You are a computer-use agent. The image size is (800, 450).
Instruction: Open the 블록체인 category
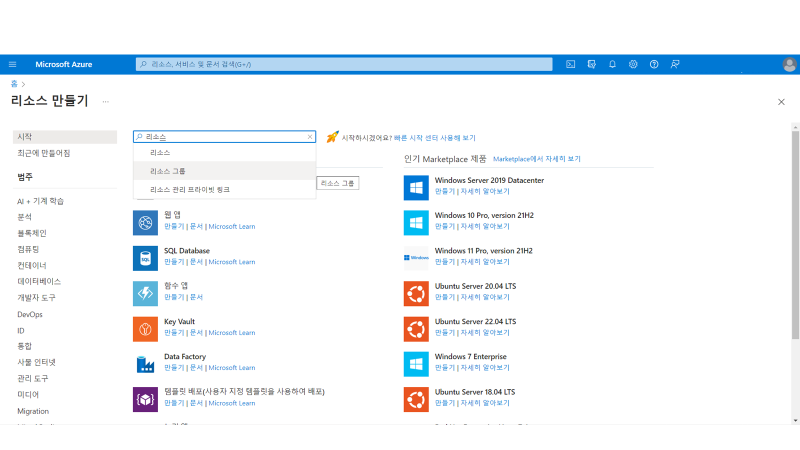[32, 233]
